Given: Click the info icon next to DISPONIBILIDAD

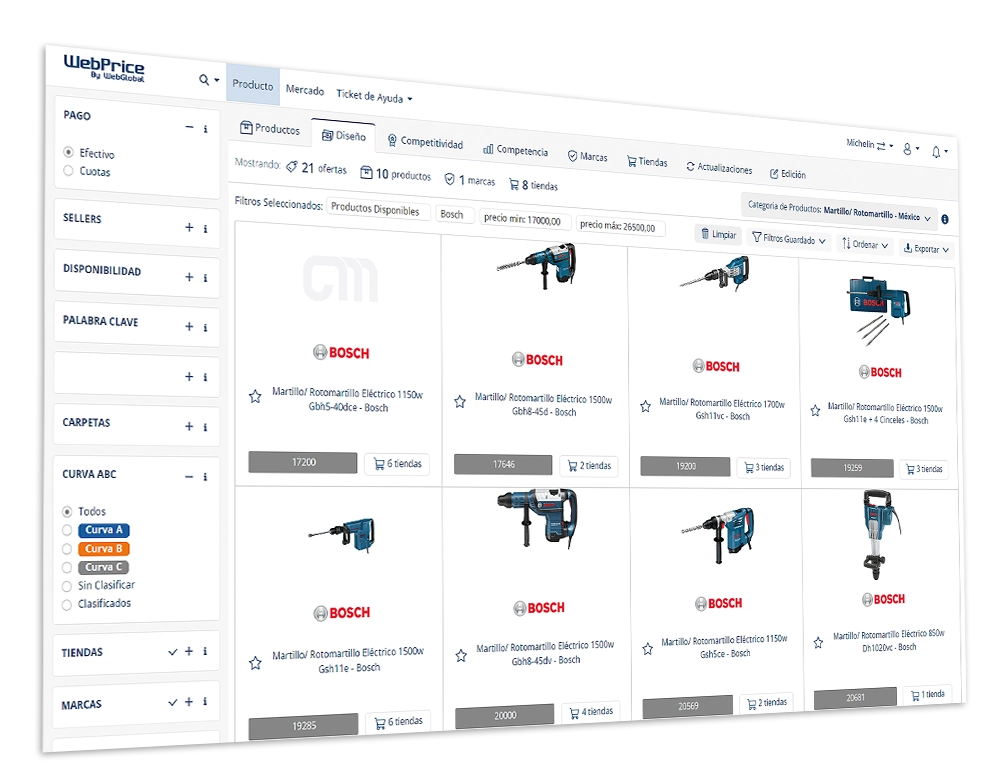Looking at the screenshot, I should pyautogui.click(x=205, y=278).
